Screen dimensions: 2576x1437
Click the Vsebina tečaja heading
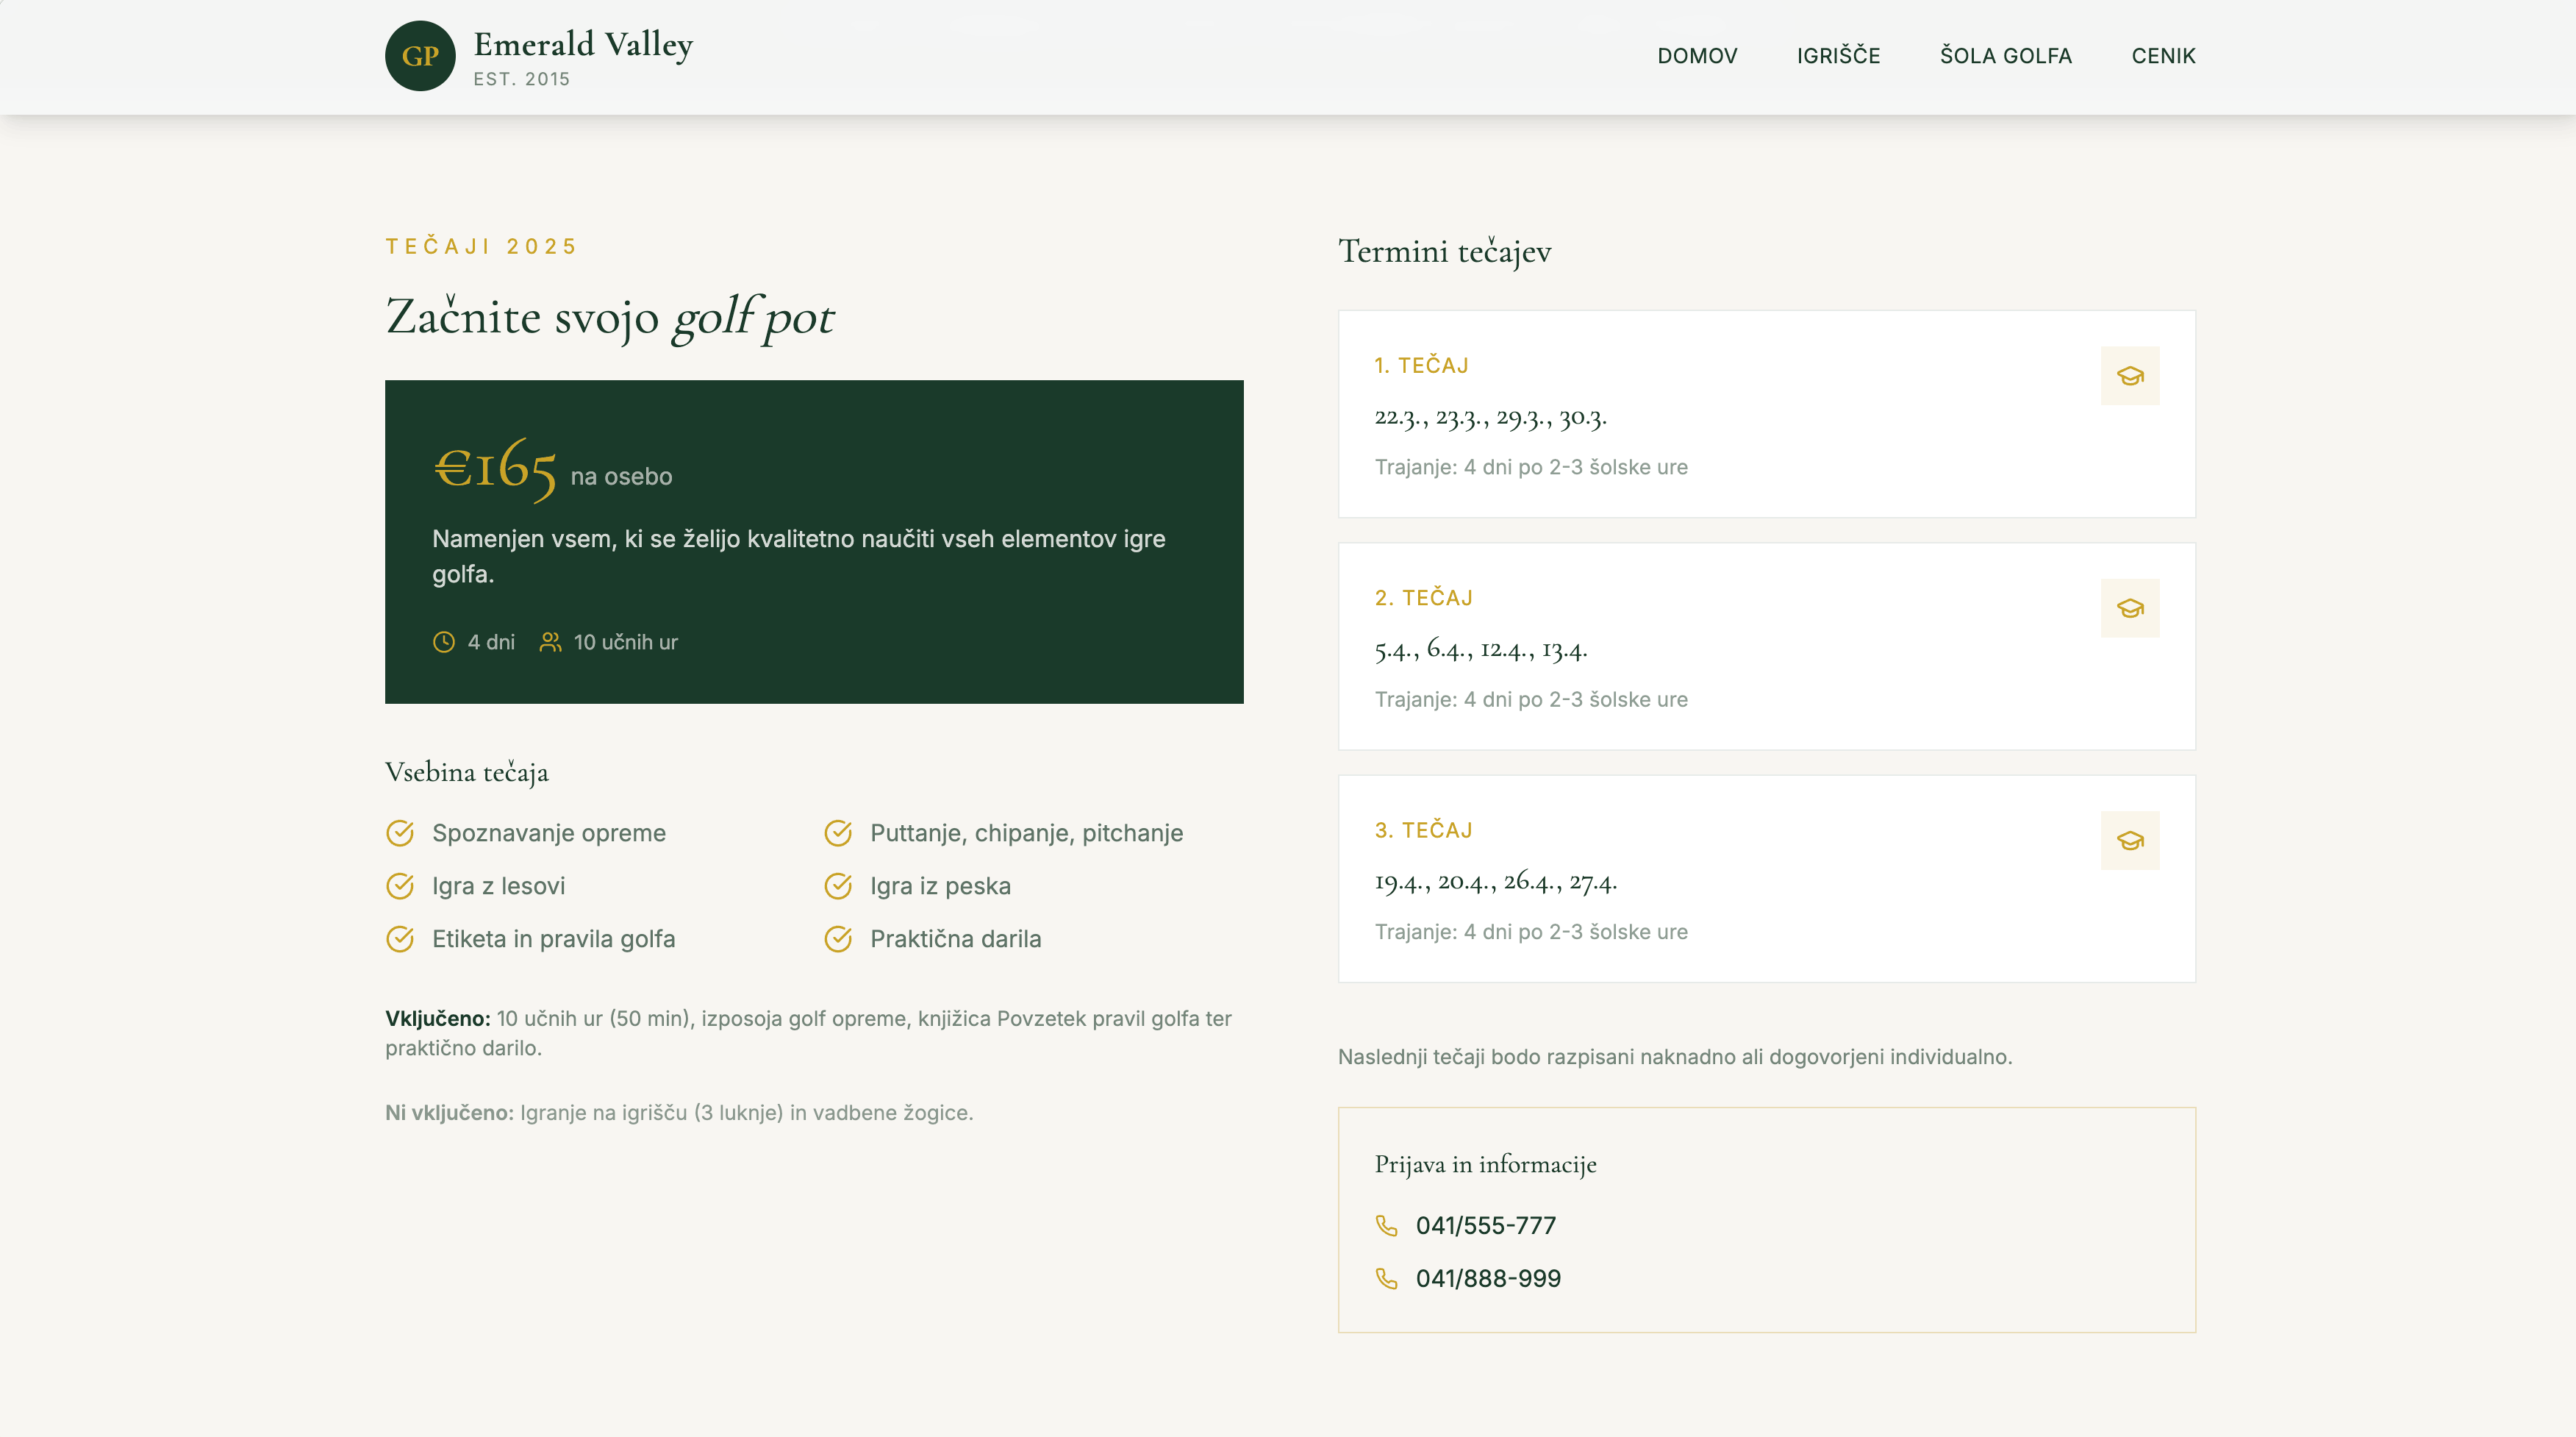[467, 772]
